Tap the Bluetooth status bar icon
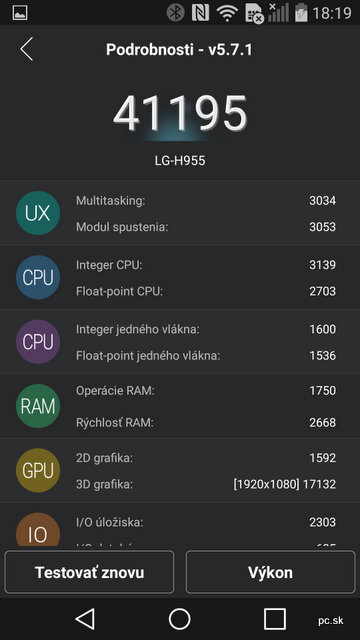This screenshot has height=640, width=360. tap(176, 13)
